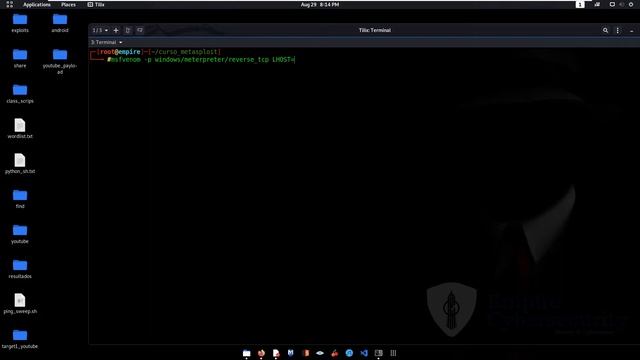Screen dimensions: 640x360
Task: Expand the '1: Terminal' title dropdown
Action: (107, 42)
